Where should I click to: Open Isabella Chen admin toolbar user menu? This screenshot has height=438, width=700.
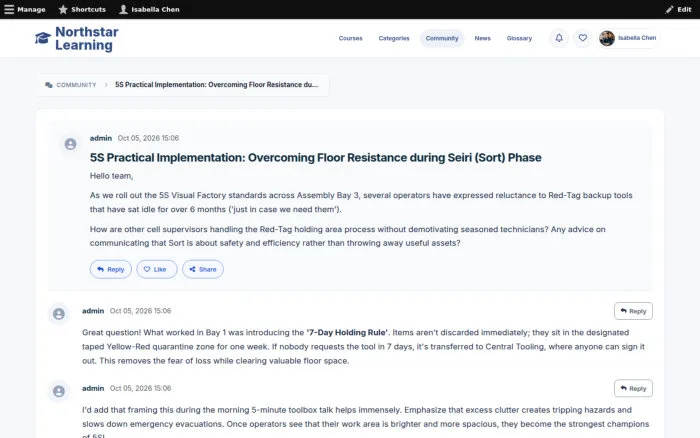(149, 9)
